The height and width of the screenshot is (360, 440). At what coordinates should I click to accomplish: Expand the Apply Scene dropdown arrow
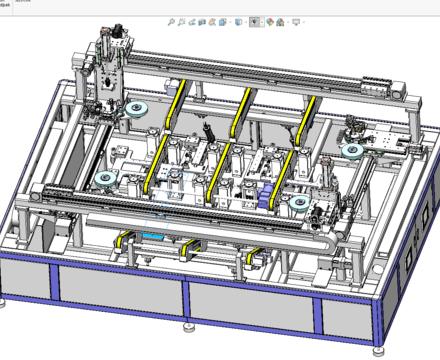[x=288, y=22]
